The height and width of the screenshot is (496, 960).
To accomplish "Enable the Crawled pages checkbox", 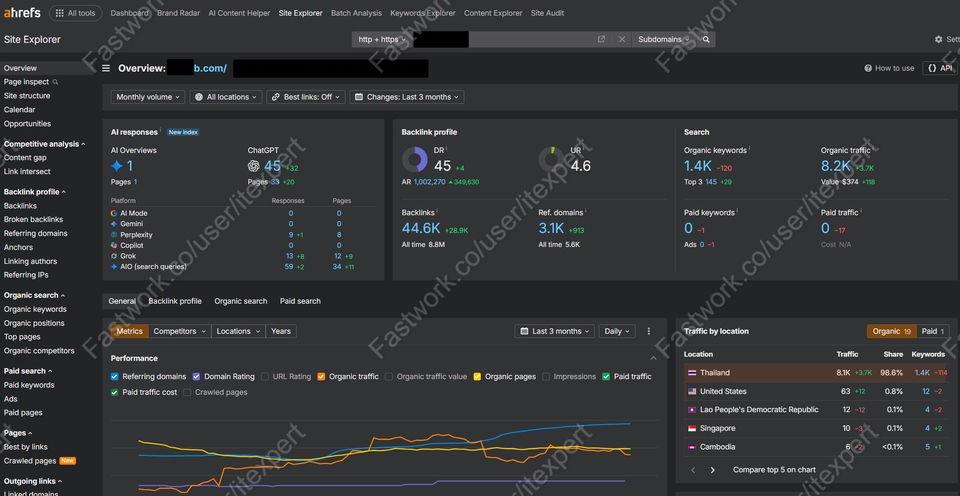I will pyautogui.click(x=187, y=393).
